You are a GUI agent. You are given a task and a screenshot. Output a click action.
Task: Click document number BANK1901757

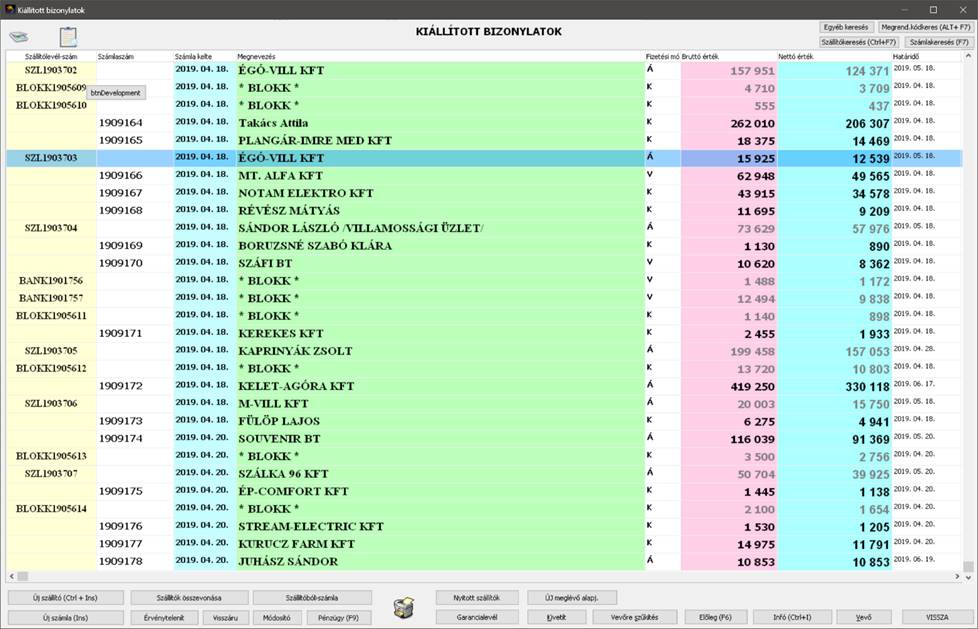click(51, 298)
